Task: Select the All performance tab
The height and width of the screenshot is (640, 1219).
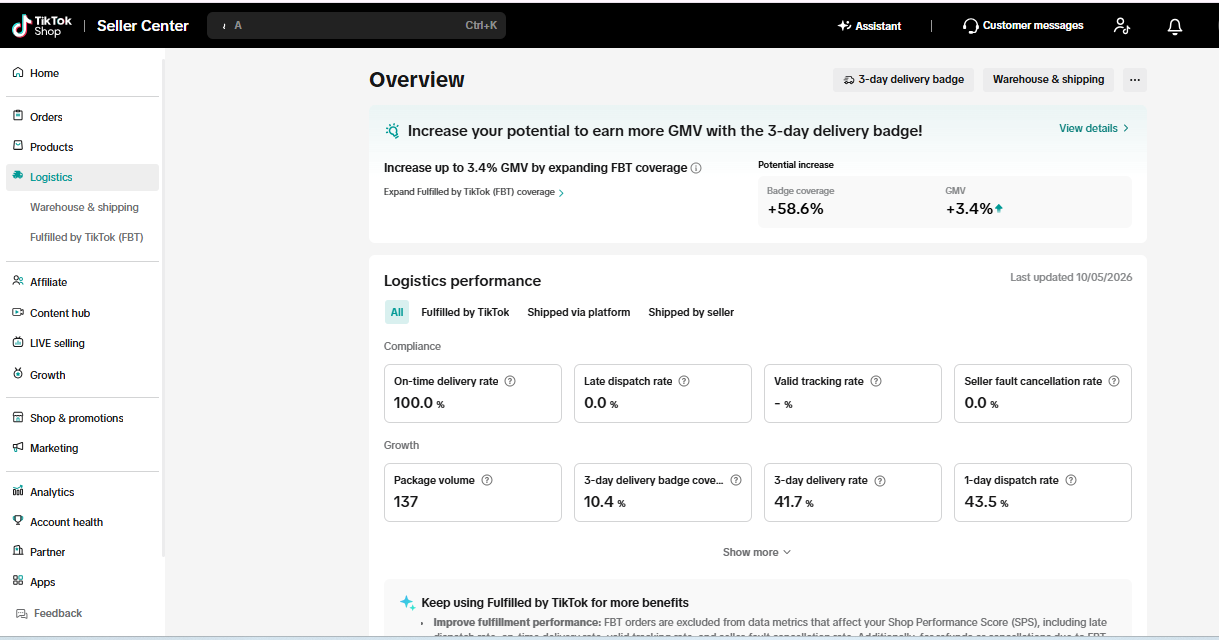Action: click(397, 312)
